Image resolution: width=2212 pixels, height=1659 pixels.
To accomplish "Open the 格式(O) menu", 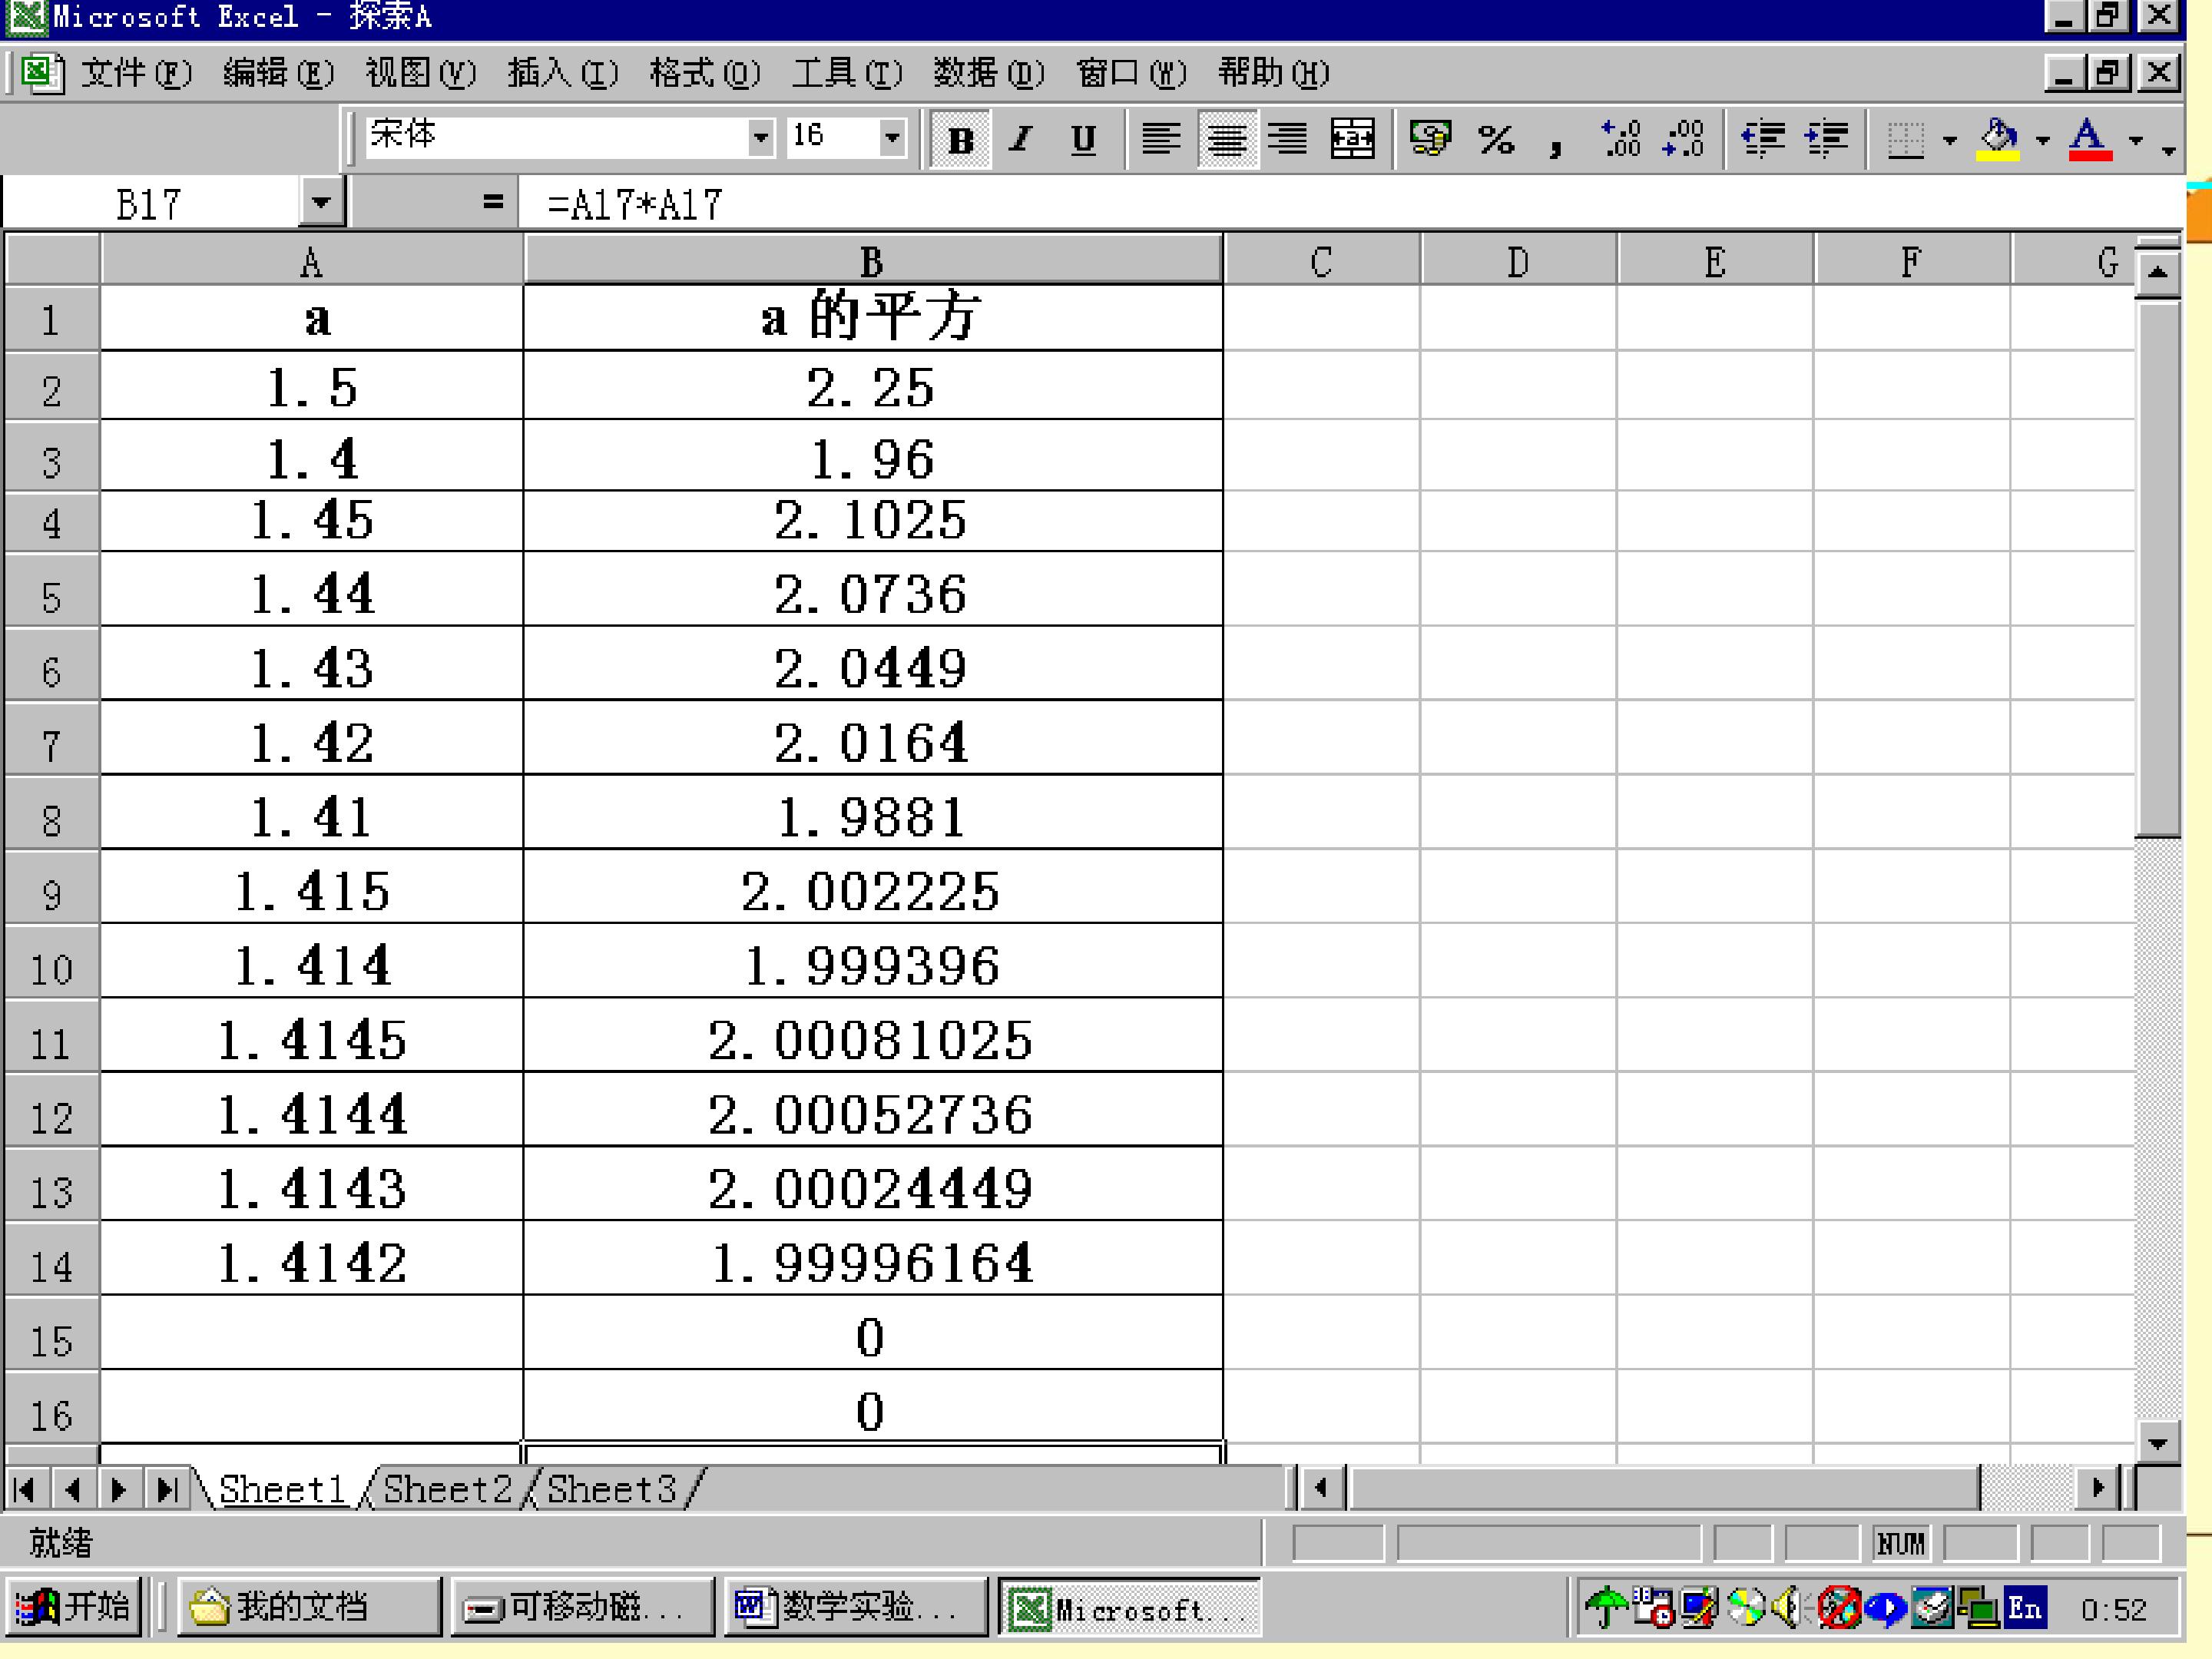I will (x=705, y=73).
